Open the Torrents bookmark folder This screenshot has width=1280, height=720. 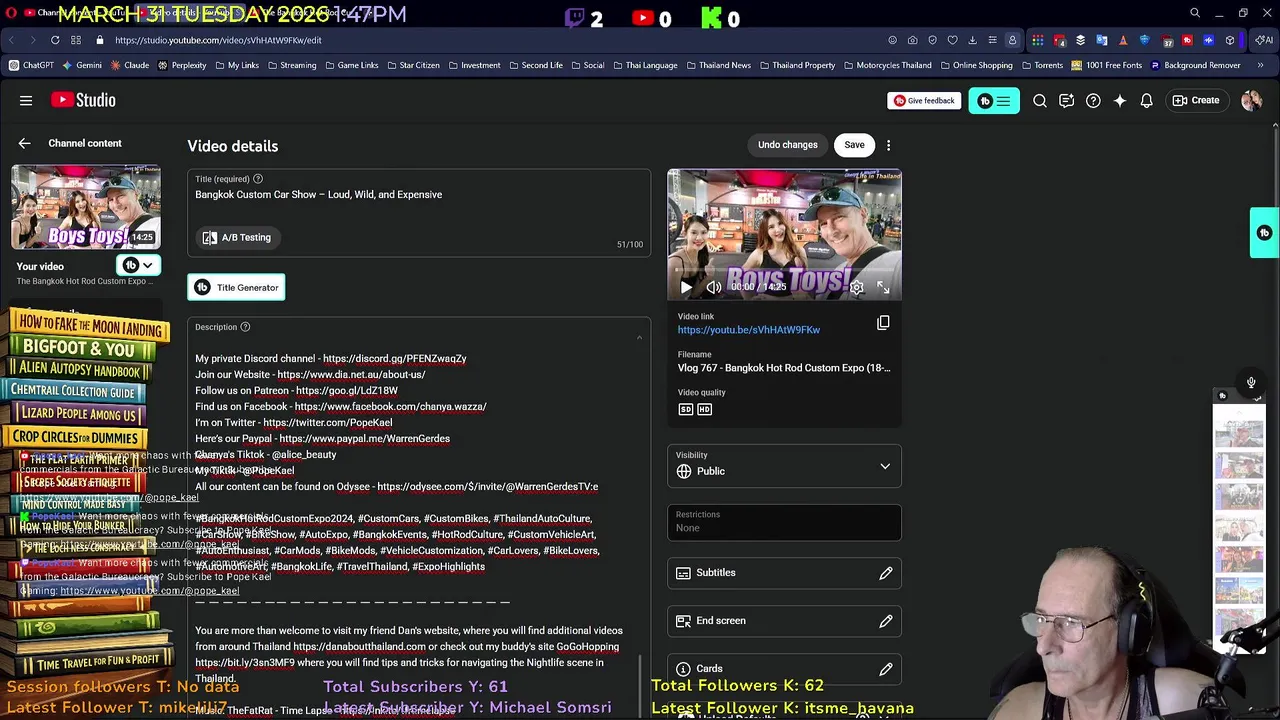(x=1041, y=65)
